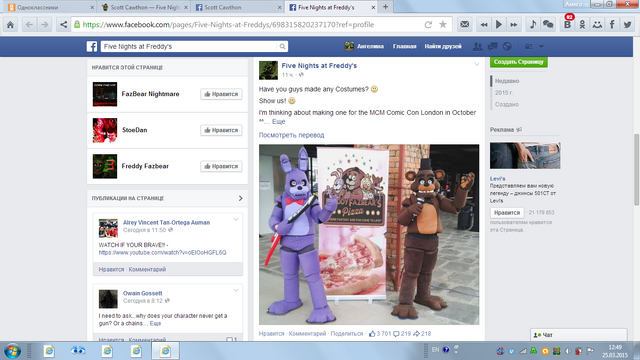Close the Five Nights at Freddy's tab
640x360 pixels.
[373, 7]
